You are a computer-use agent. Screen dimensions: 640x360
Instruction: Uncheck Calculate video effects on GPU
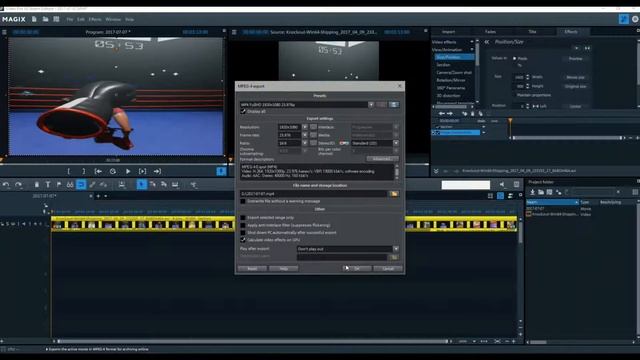(x=243, y=240)
